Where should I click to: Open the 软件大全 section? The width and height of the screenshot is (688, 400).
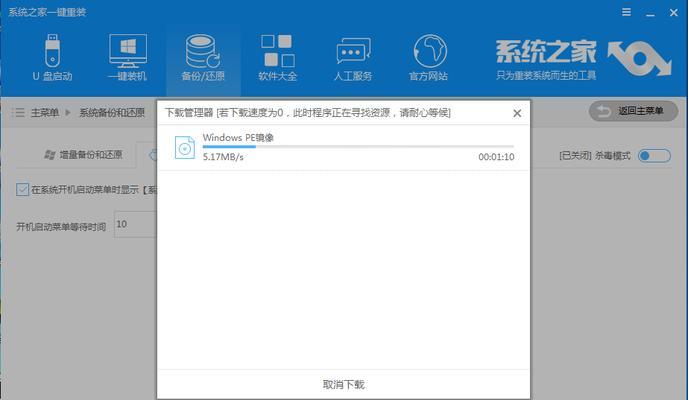[x=278, y=58]
